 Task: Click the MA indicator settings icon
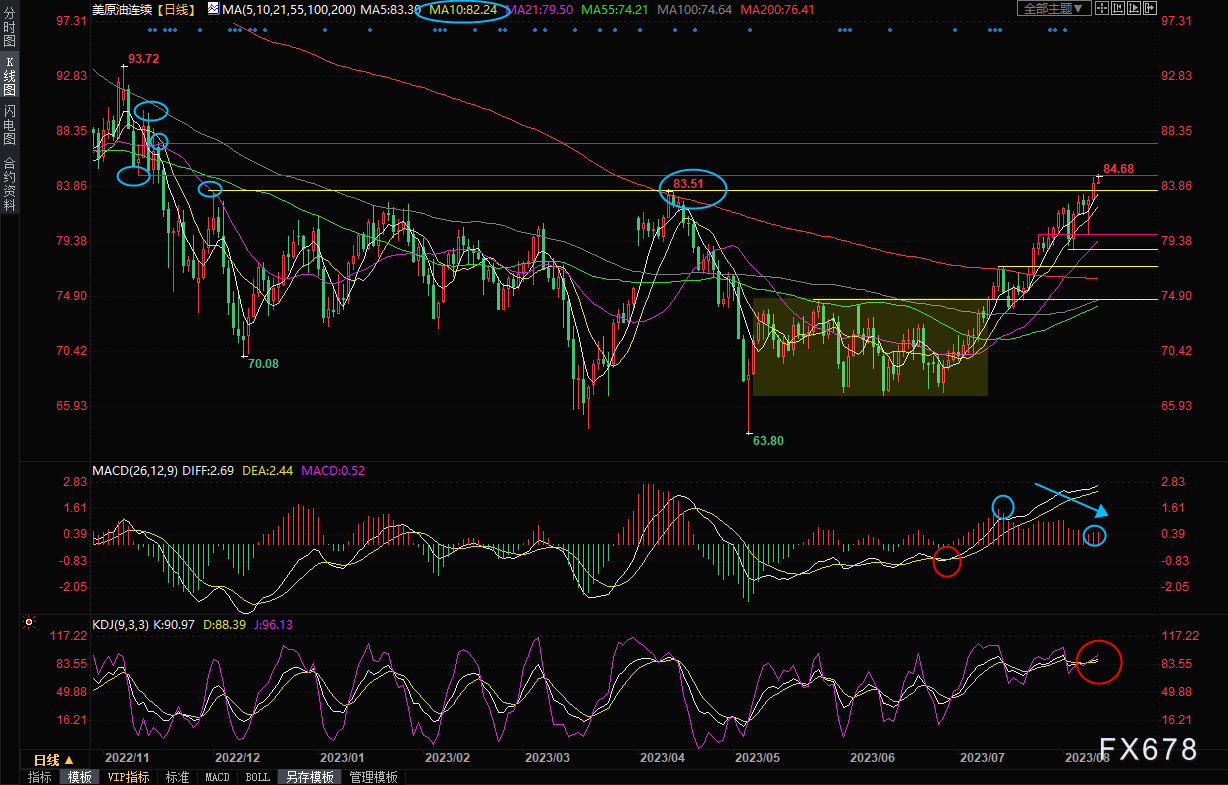click(213, 8)
